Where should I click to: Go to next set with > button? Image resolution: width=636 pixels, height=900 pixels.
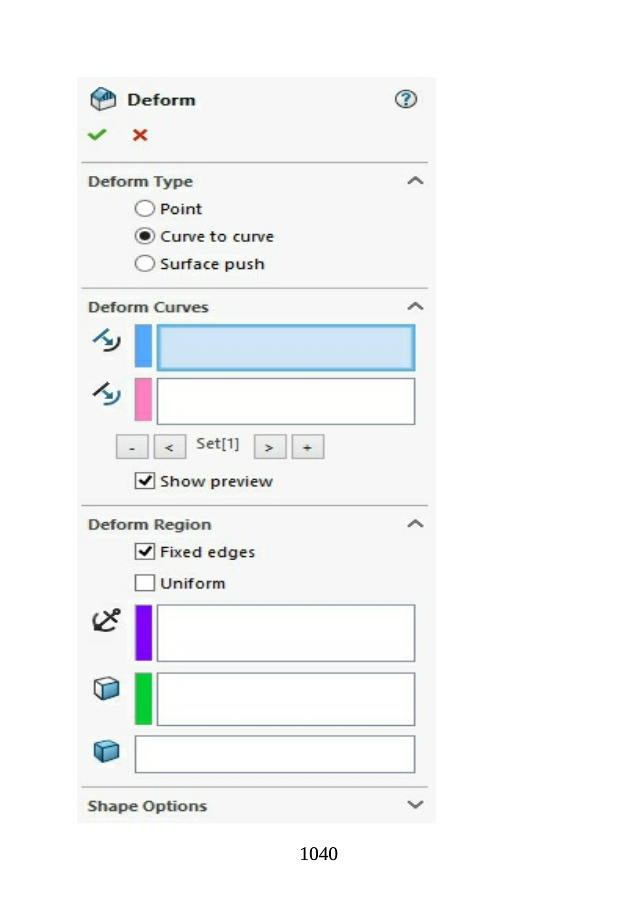pos(269,447)
